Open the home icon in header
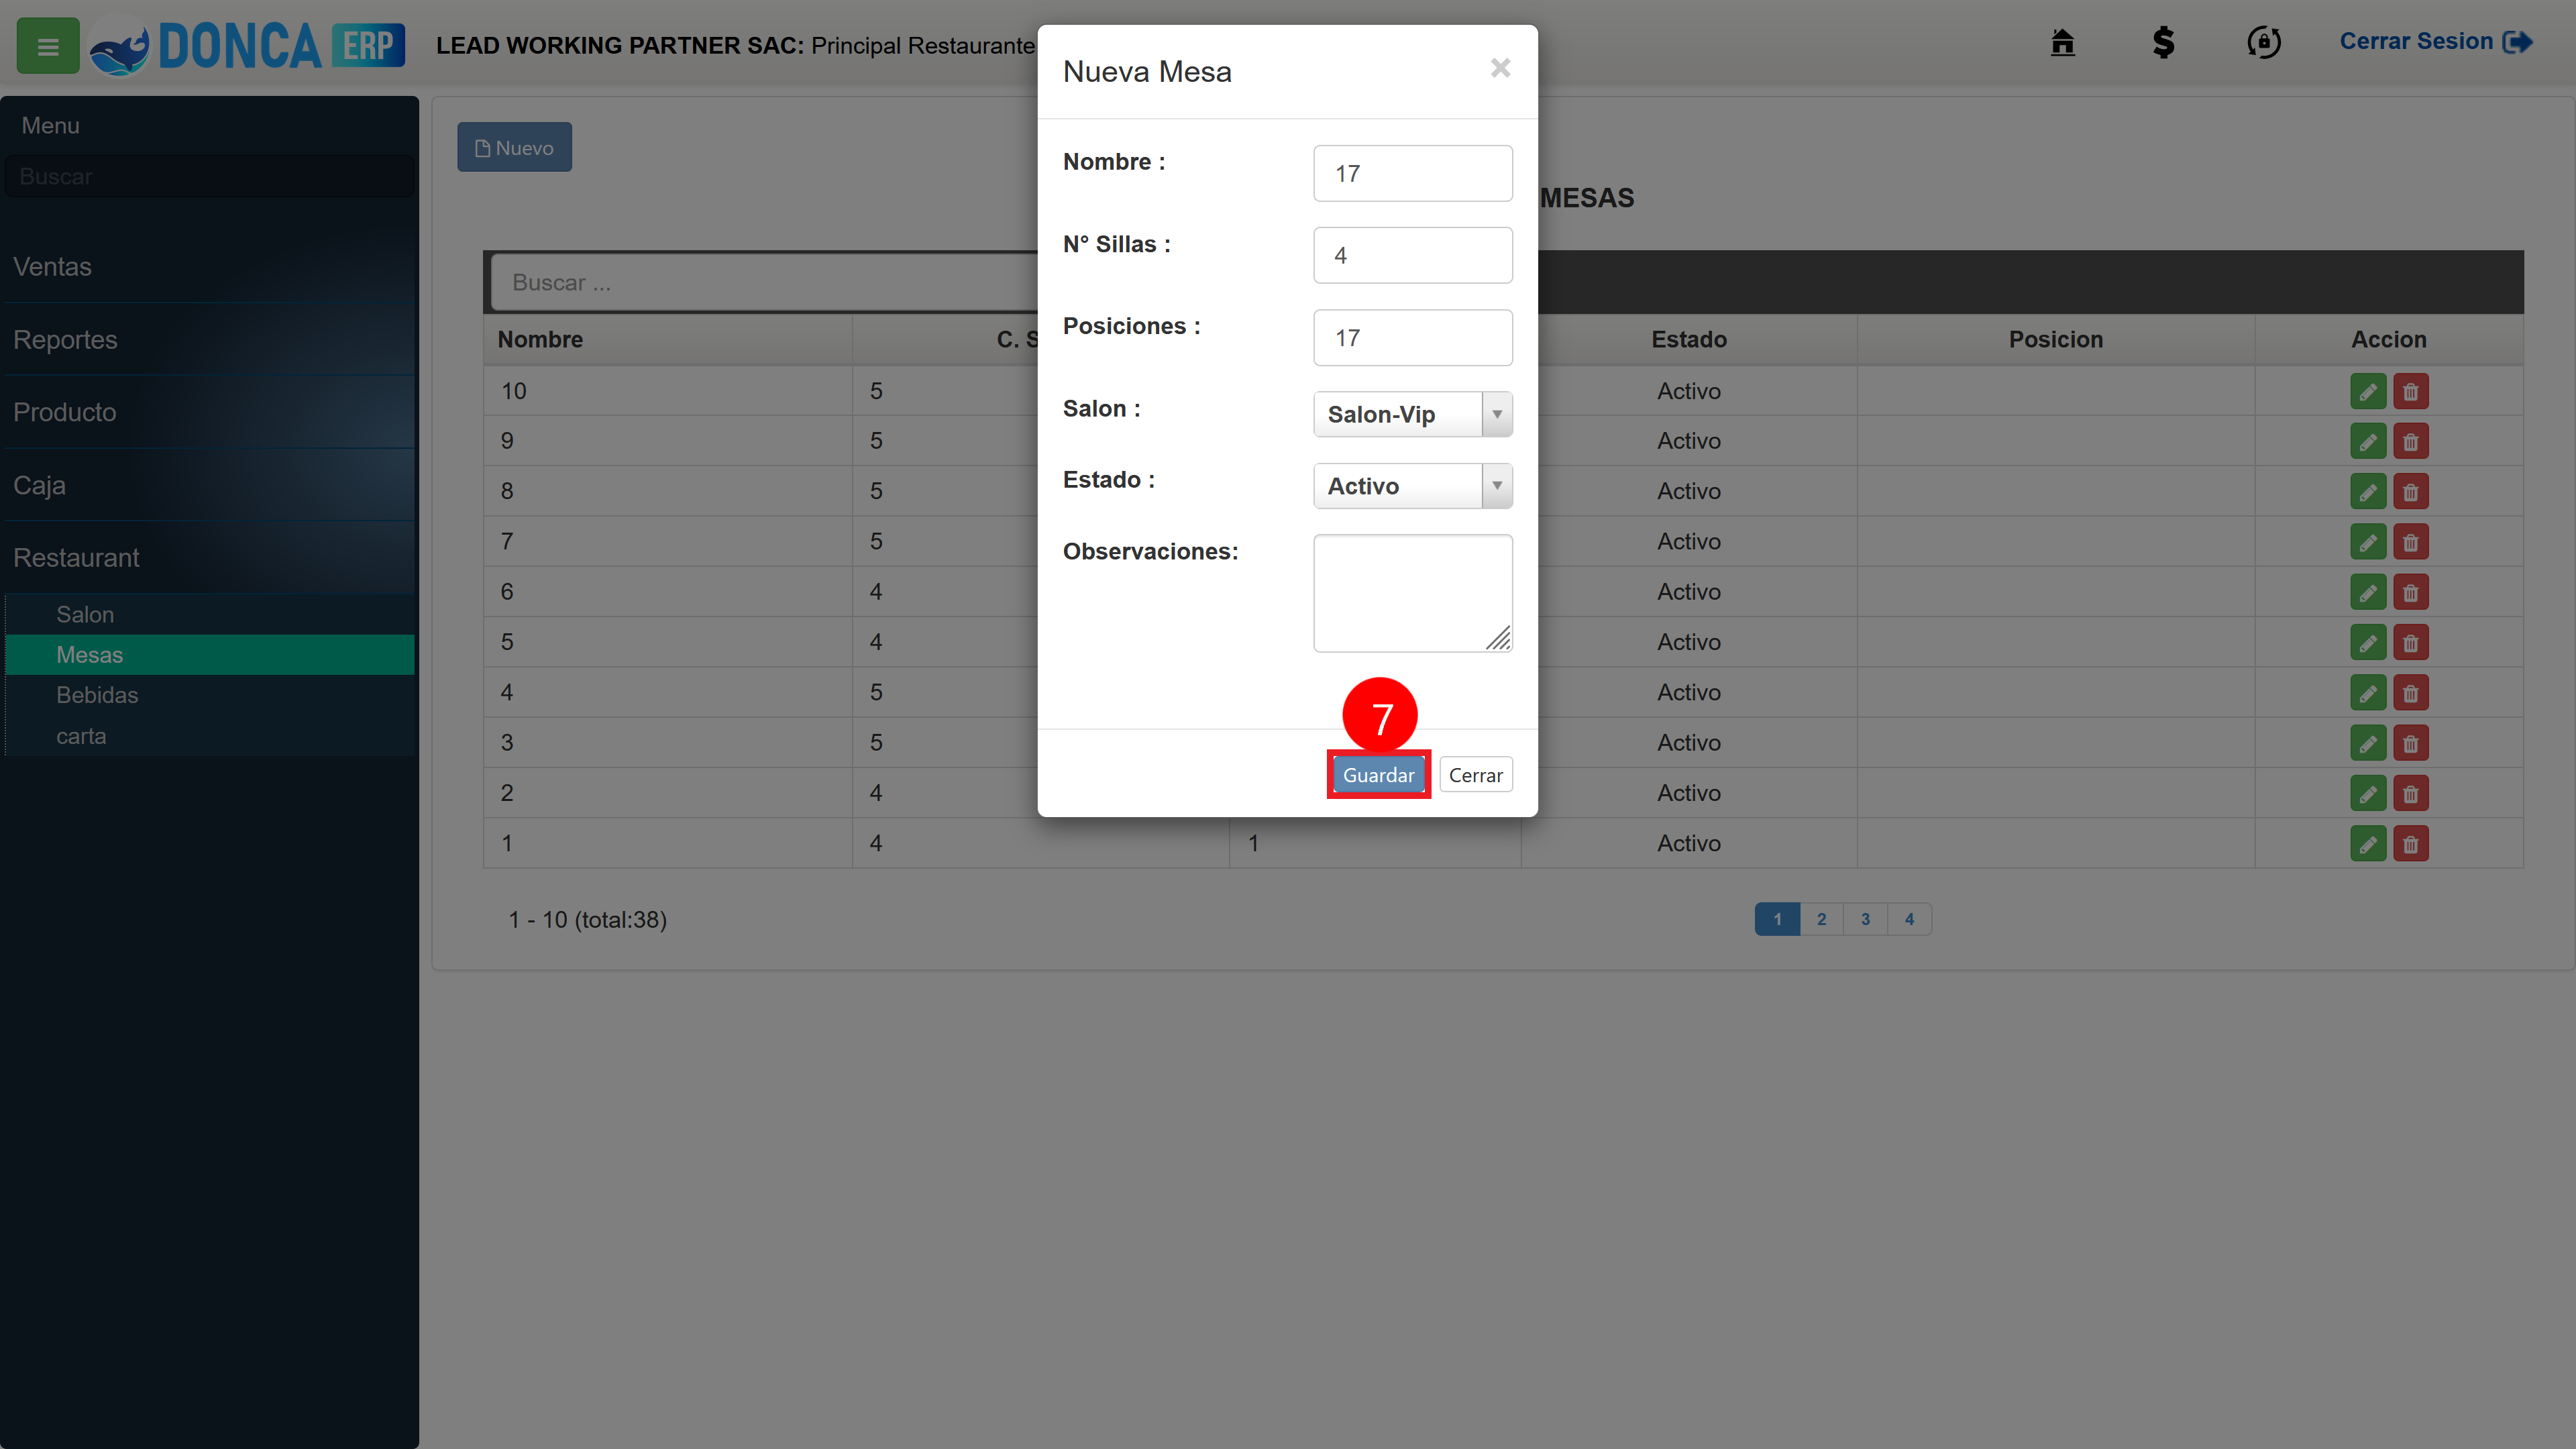This screenshot has width=2576, height=1449. tap(2062, 42)
